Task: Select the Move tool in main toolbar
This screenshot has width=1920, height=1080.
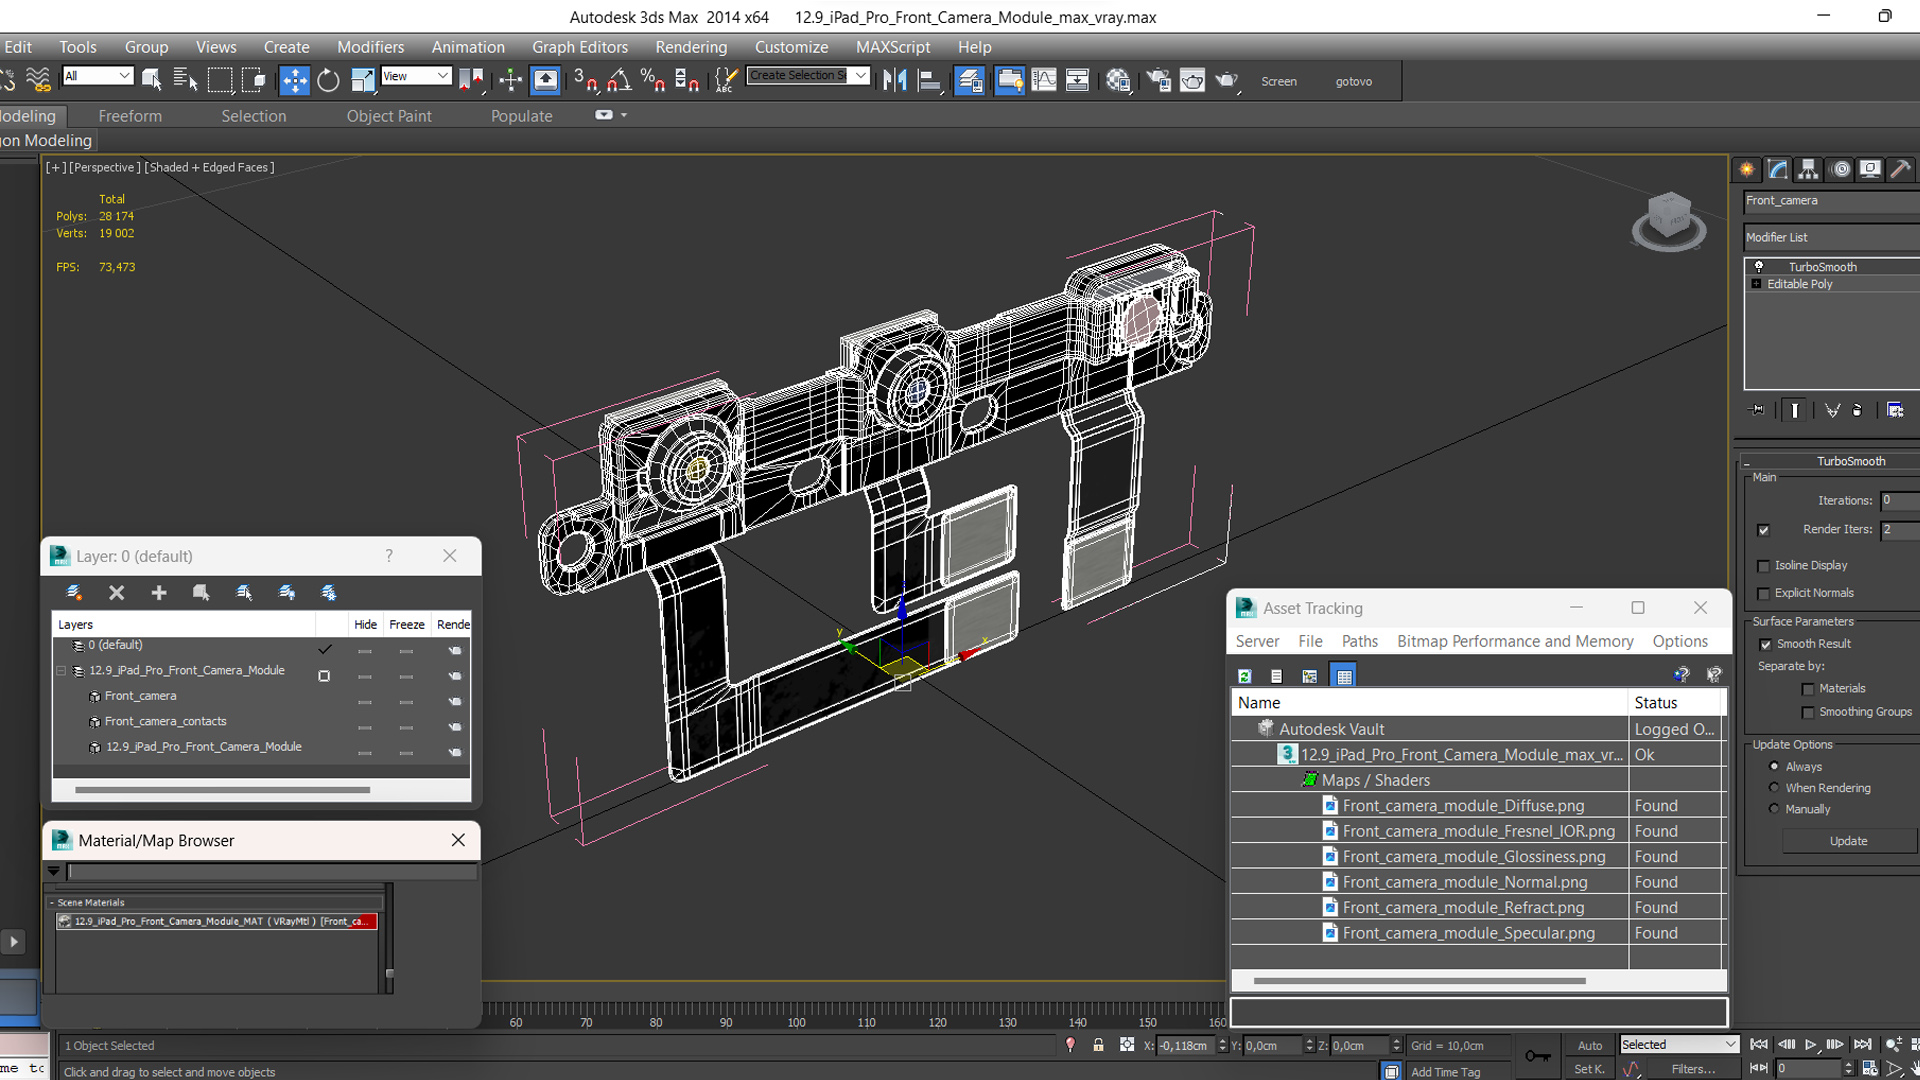Action: click(294, 80)
